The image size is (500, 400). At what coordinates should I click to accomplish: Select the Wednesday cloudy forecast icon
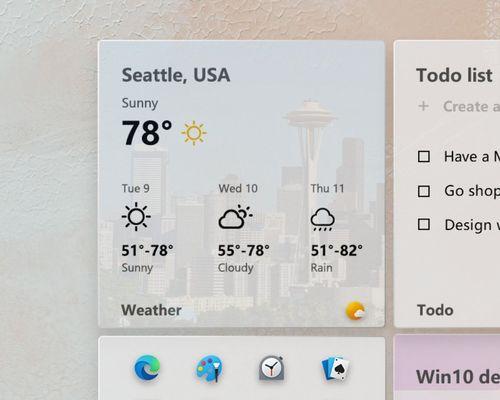pos(235,217)
